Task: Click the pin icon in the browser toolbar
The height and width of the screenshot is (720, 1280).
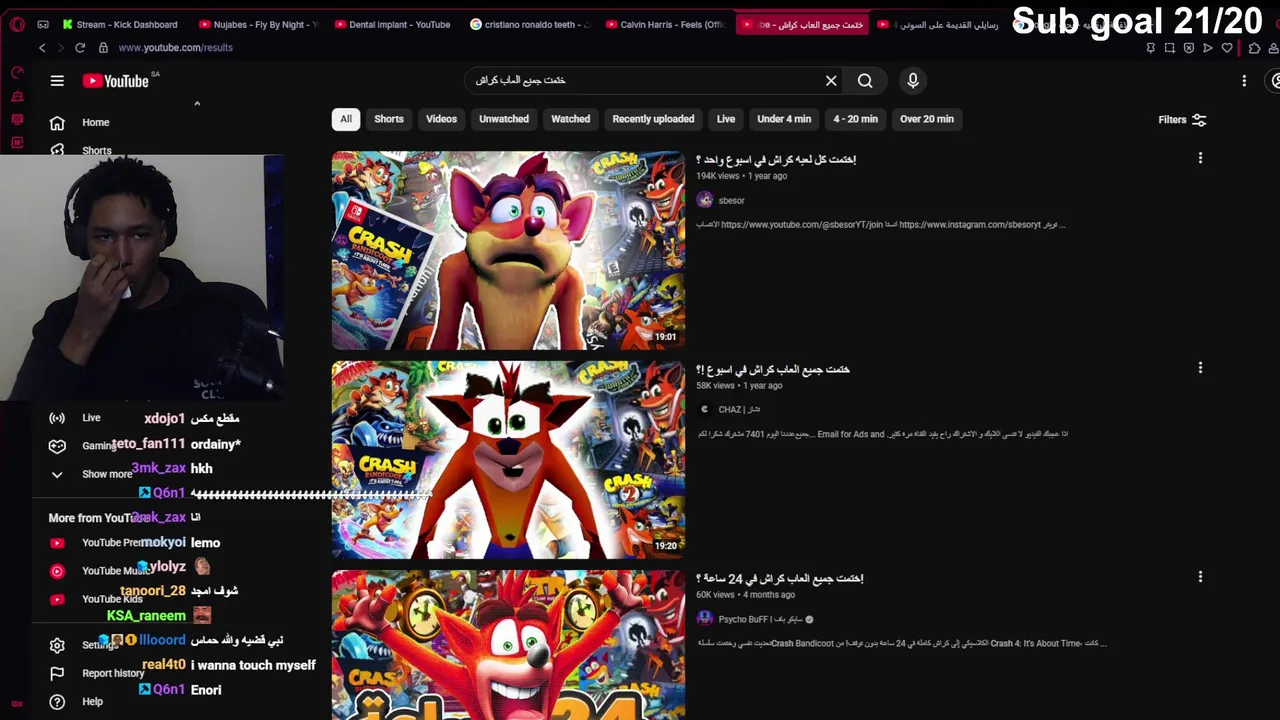Action: (x=1151, y=48)
